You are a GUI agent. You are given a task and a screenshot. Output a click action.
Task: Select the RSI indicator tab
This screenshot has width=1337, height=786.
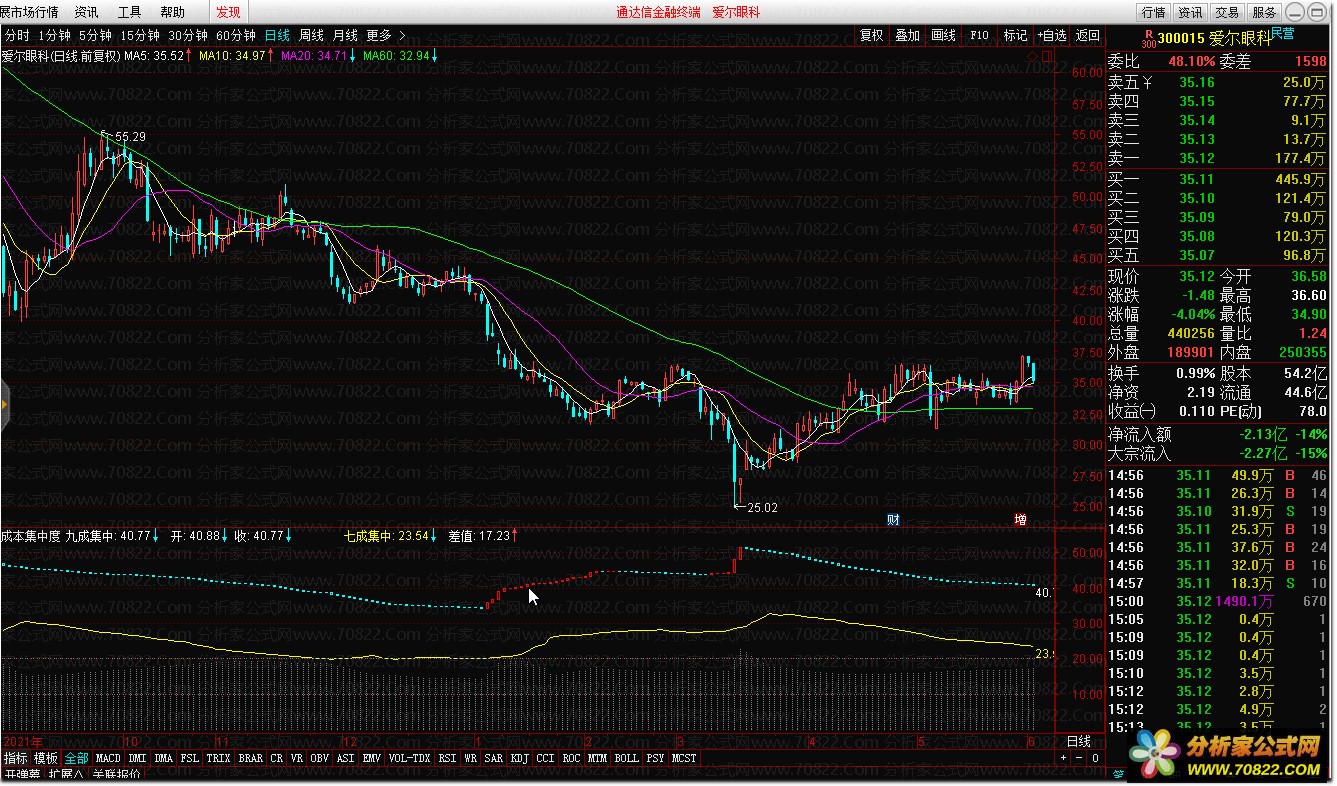(x=447, y=758)
